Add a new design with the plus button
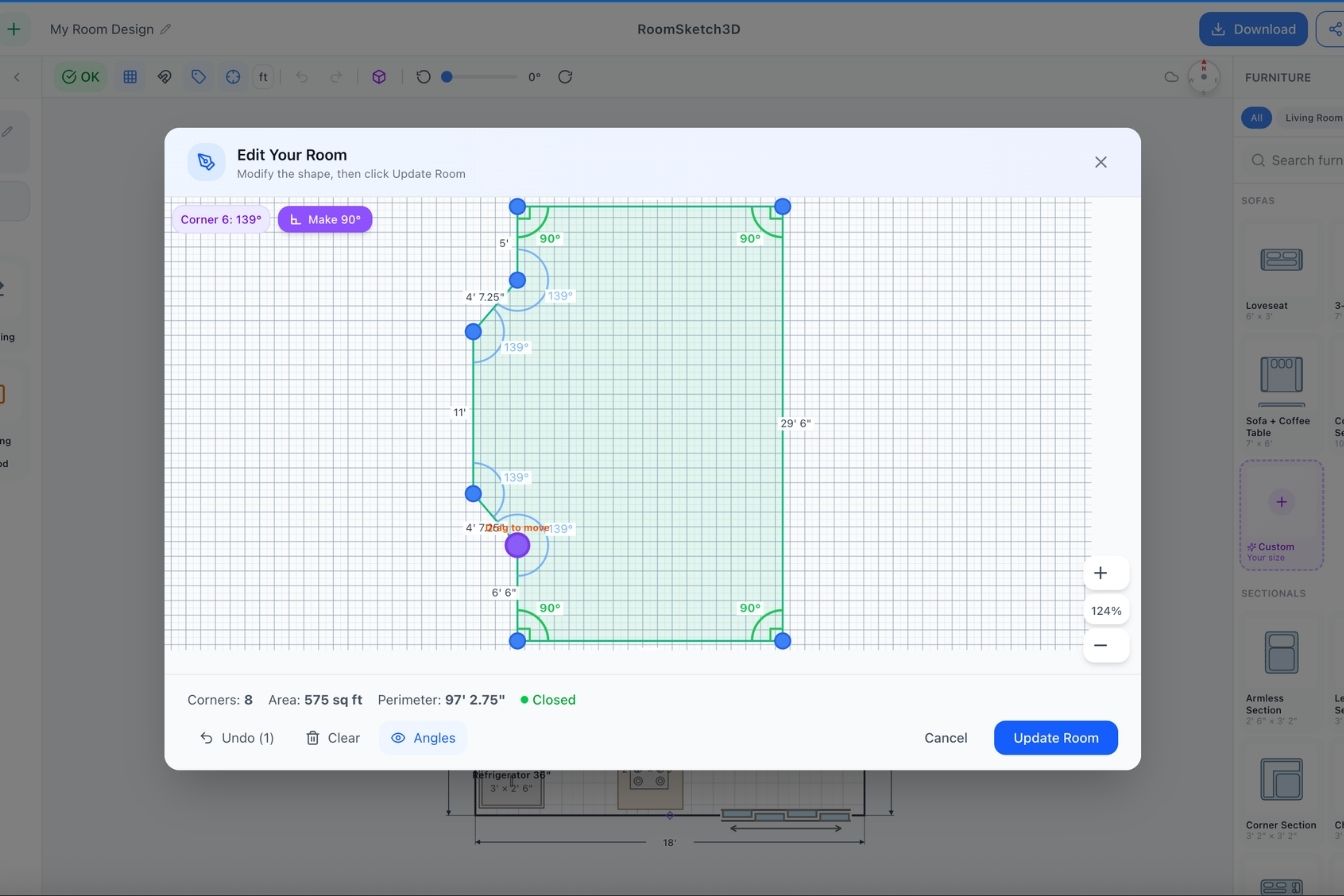The height and width of the screenshot is (896, 1344). tap(14, 29)
